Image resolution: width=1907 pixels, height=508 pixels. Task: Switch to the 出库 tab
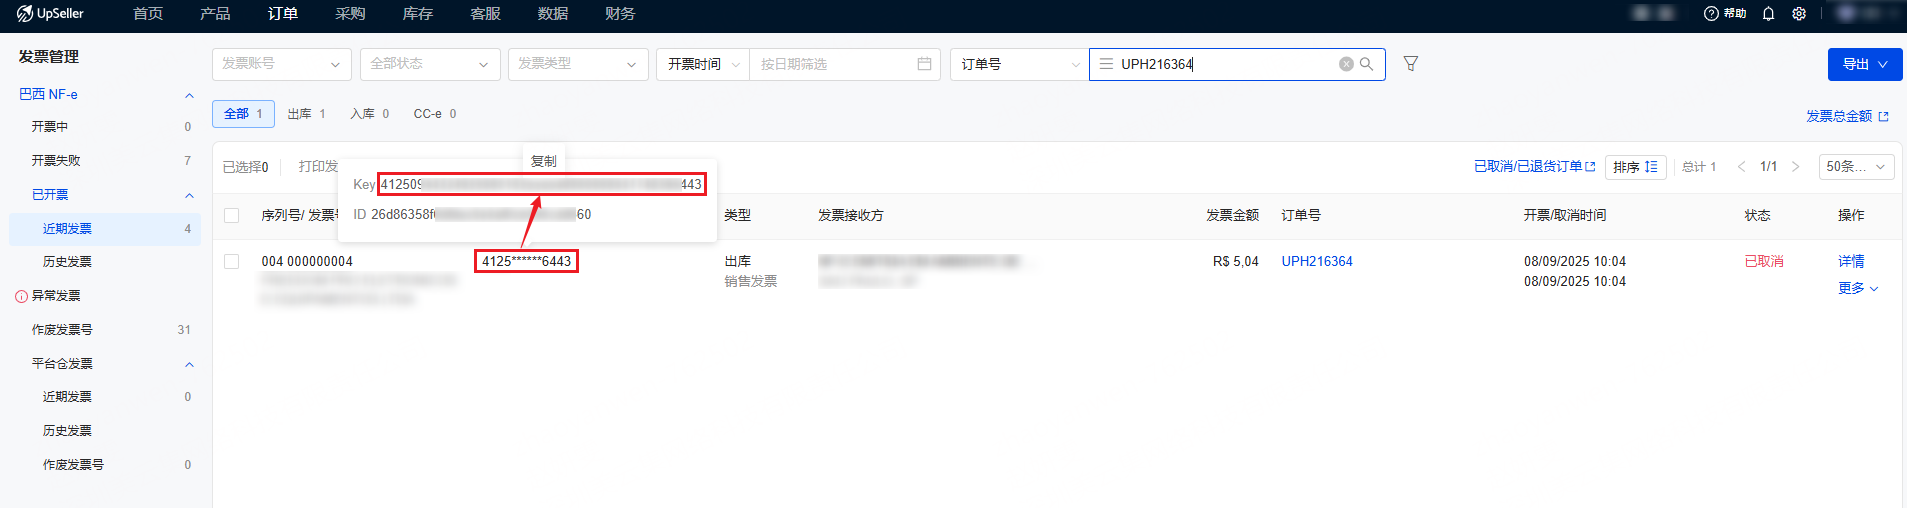306,114
